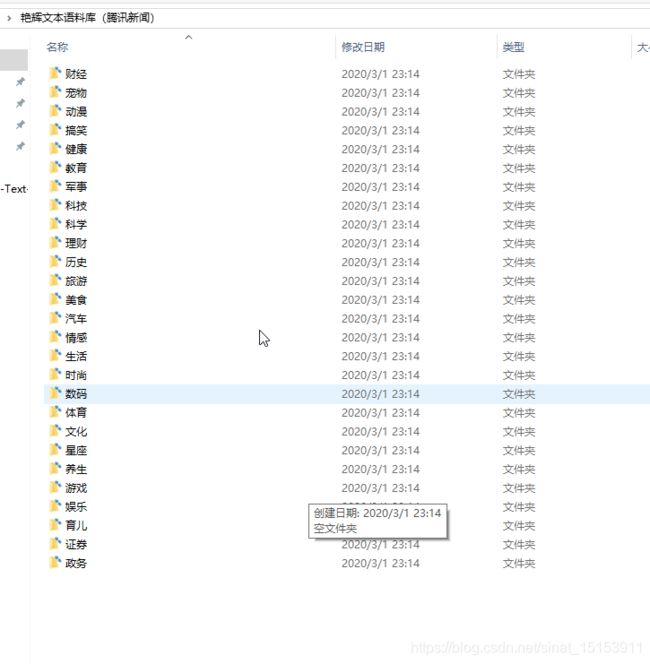The image size is (650, 664).
Task: Select the 旅游 folder icon
Action: pyautogui.click(x=55, y=281)
